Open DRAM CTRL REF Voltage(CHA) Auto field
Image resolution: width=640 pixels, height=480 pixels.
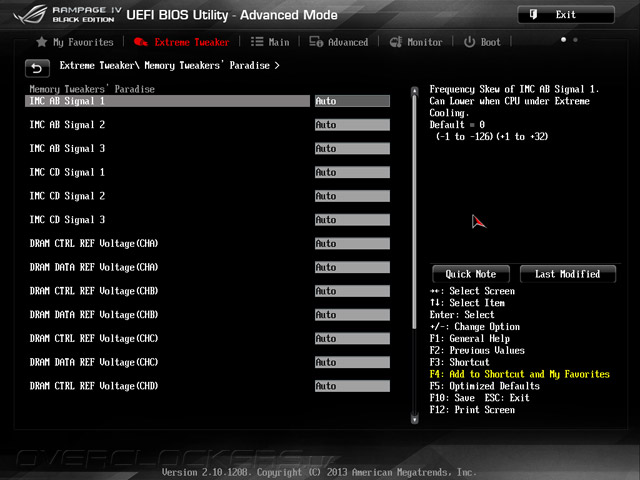(352, 244)
